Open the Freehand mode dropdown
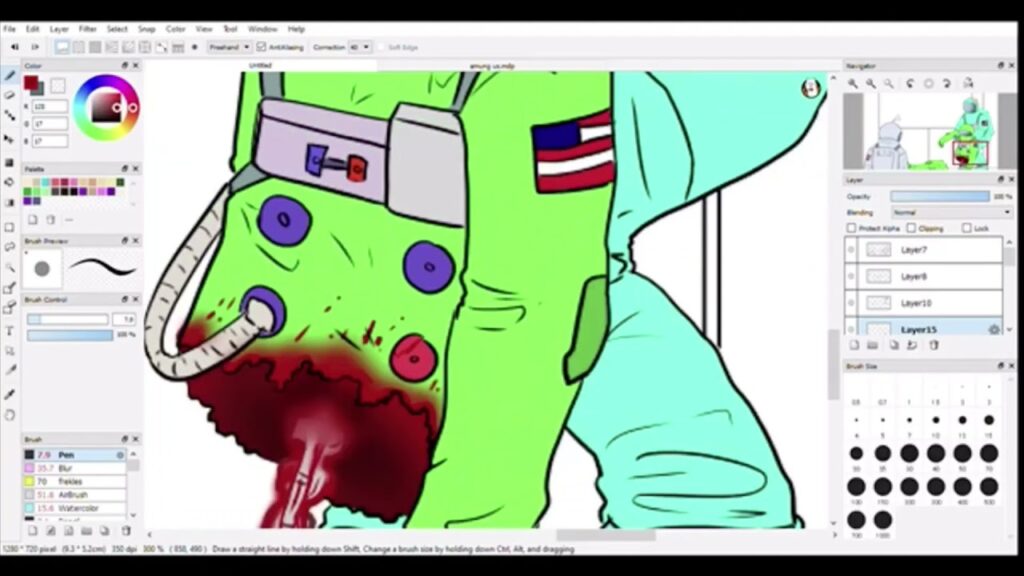The height and width of the screenshot is (576, 1024). click(x=229, y=47)
